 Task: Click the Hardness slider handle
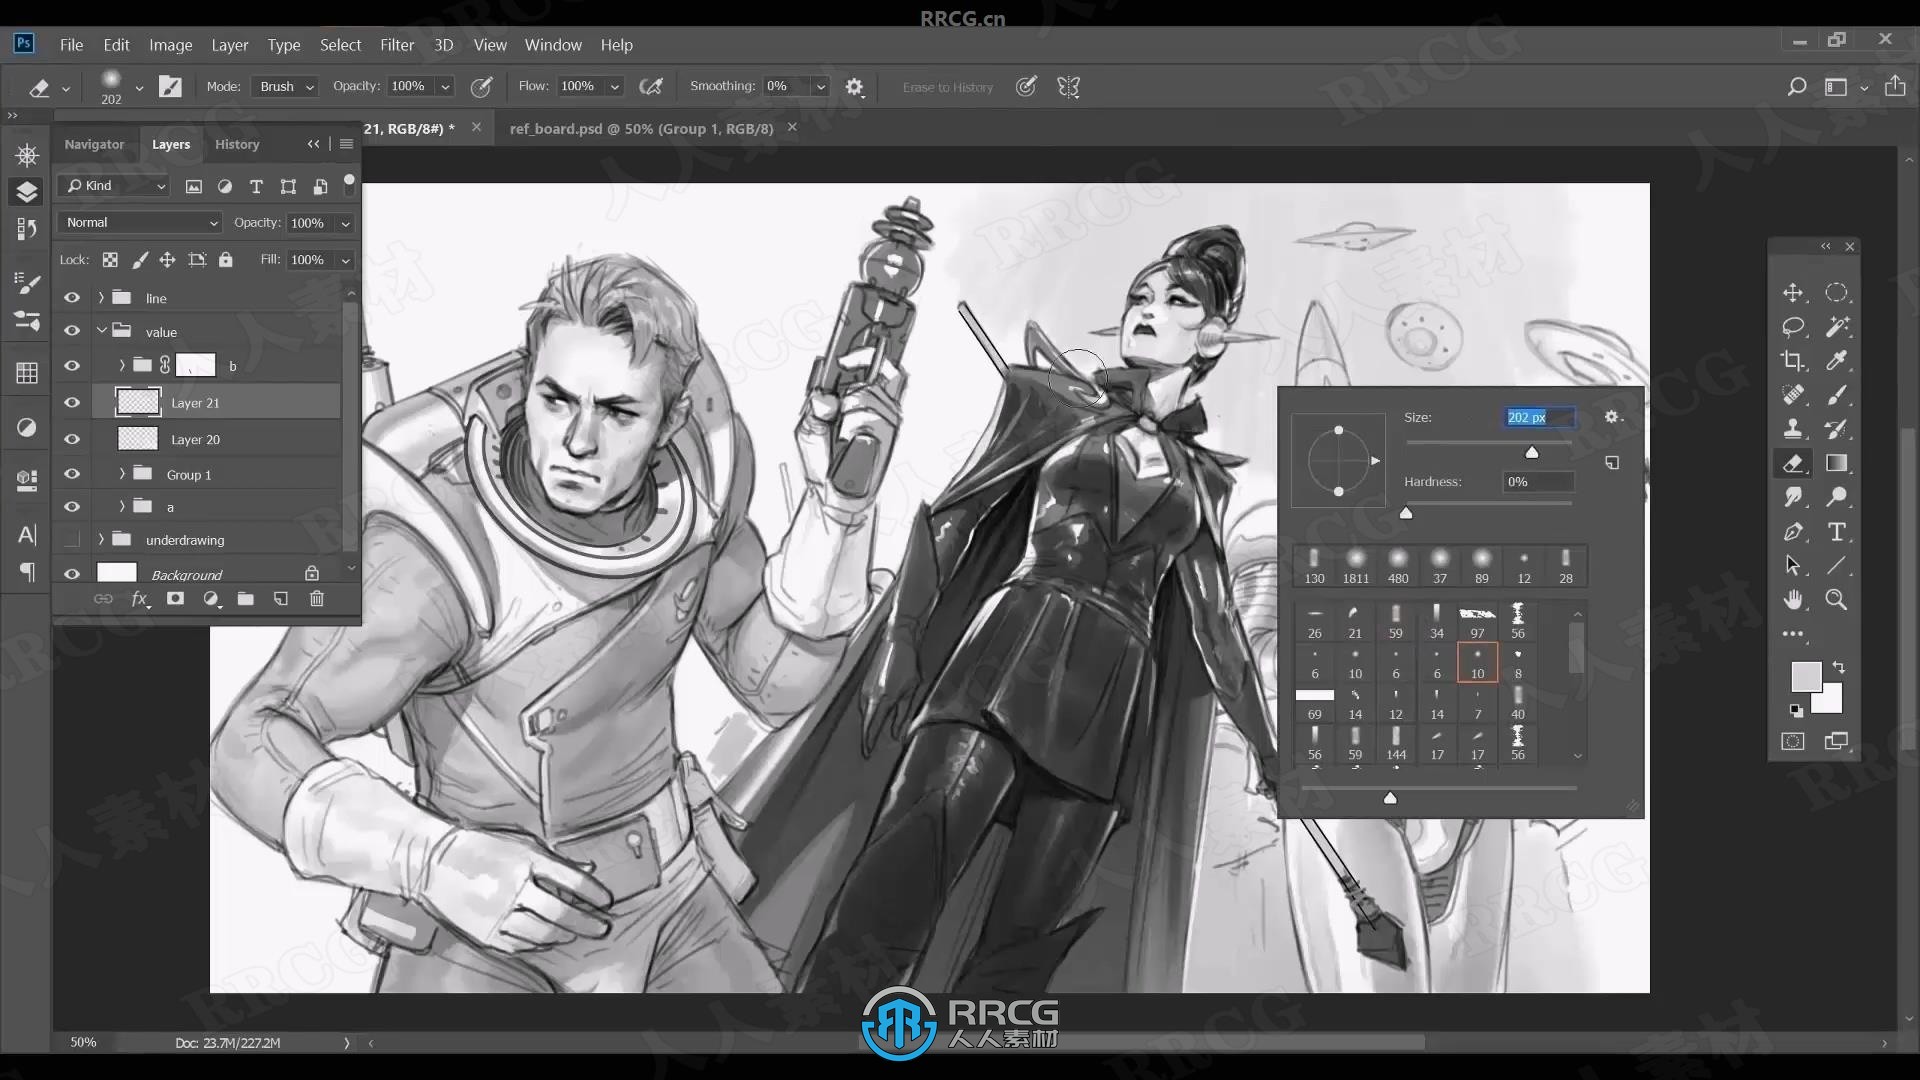click(x=1406, y=513)
